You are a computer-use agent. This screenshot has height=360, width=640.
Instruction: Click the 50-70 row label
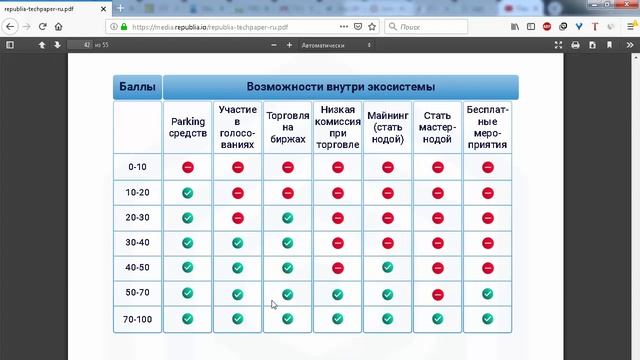pos(138,293)
